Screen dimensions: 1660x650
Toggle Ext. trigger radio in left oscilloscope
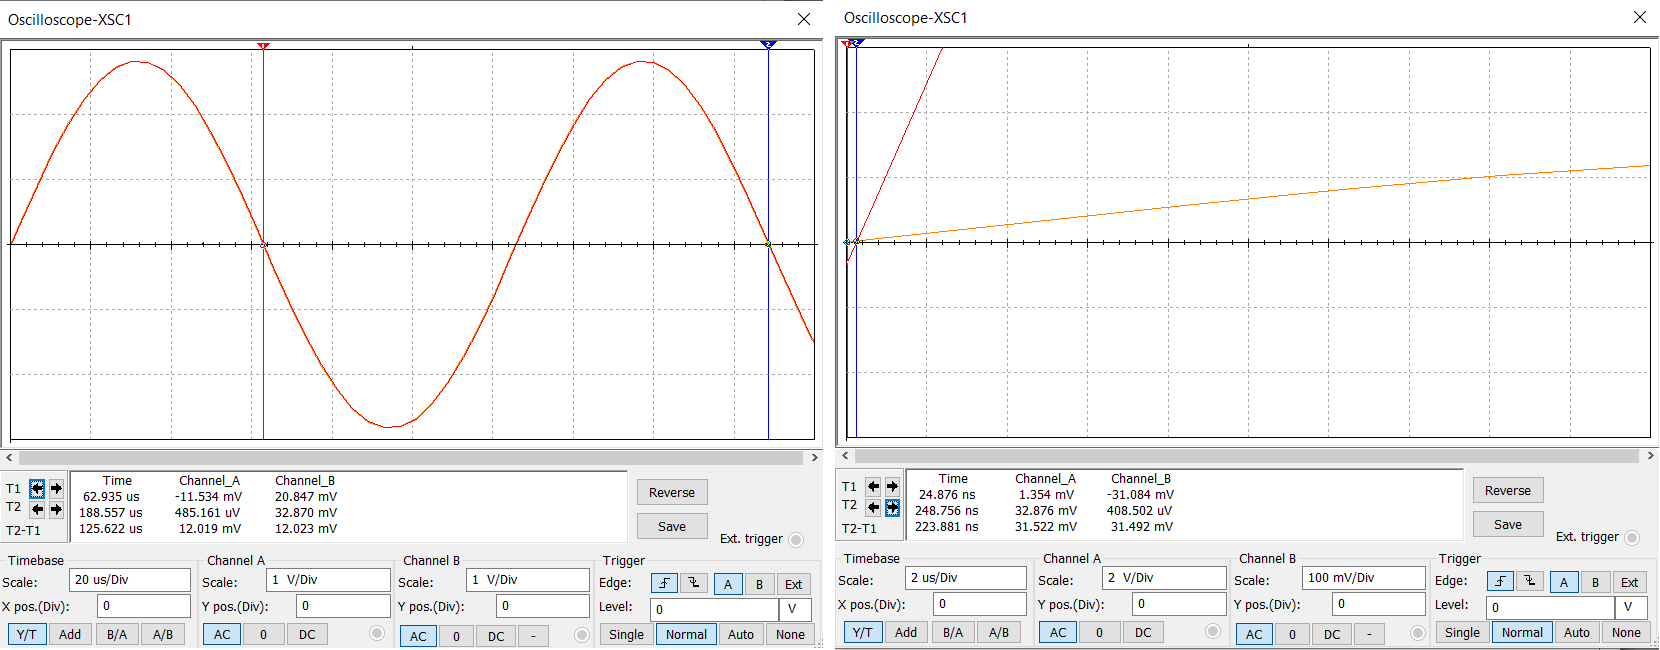[796, 540]
